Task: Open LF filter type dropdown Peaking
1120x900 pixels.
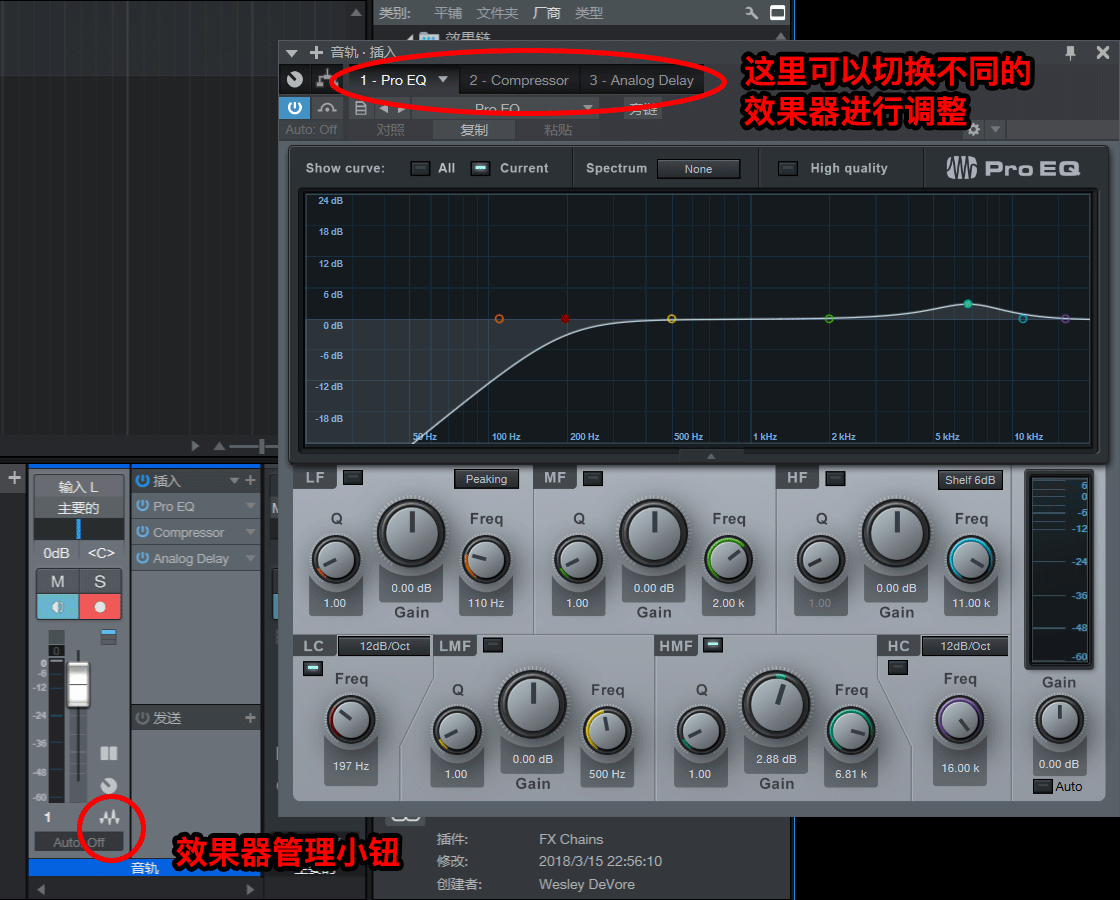Action: point(486,479)
